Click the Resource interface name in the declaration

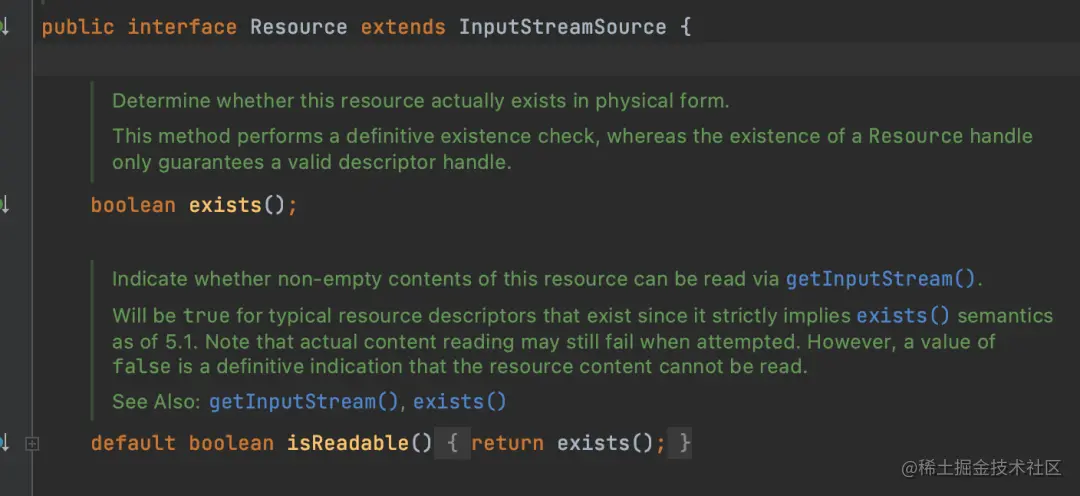(x=298, y=28)
